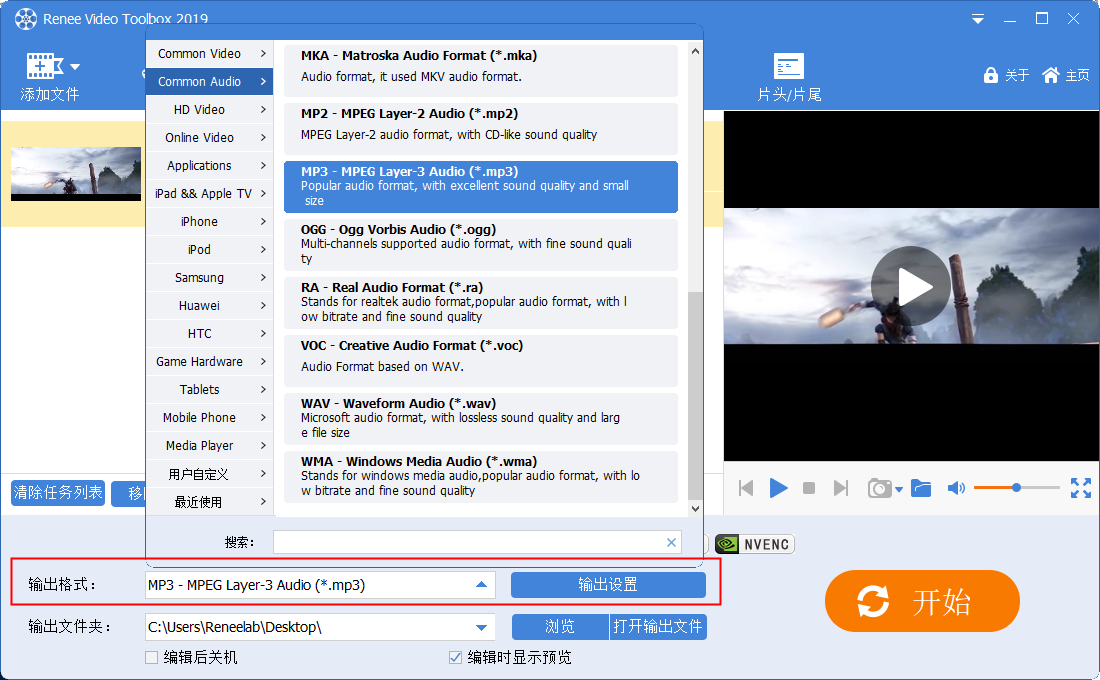This screenshot has height=680, width=1100.
Task: Click the large play overlay on preview
Action: coord(911,286)
